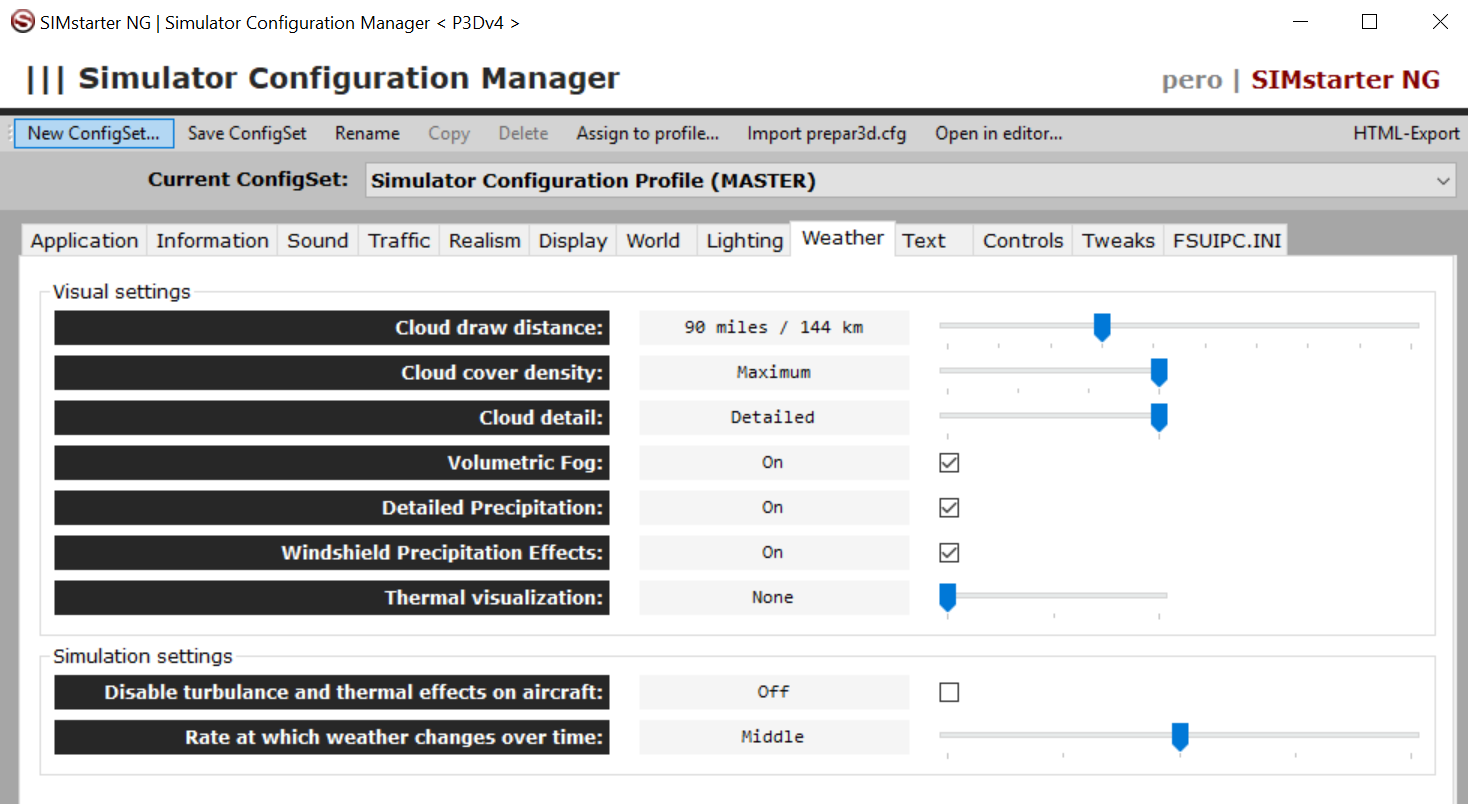The height and width of the screenshot is (804, 1468).
Task: Select the Weather tab
Action: (x=843, y=238)
